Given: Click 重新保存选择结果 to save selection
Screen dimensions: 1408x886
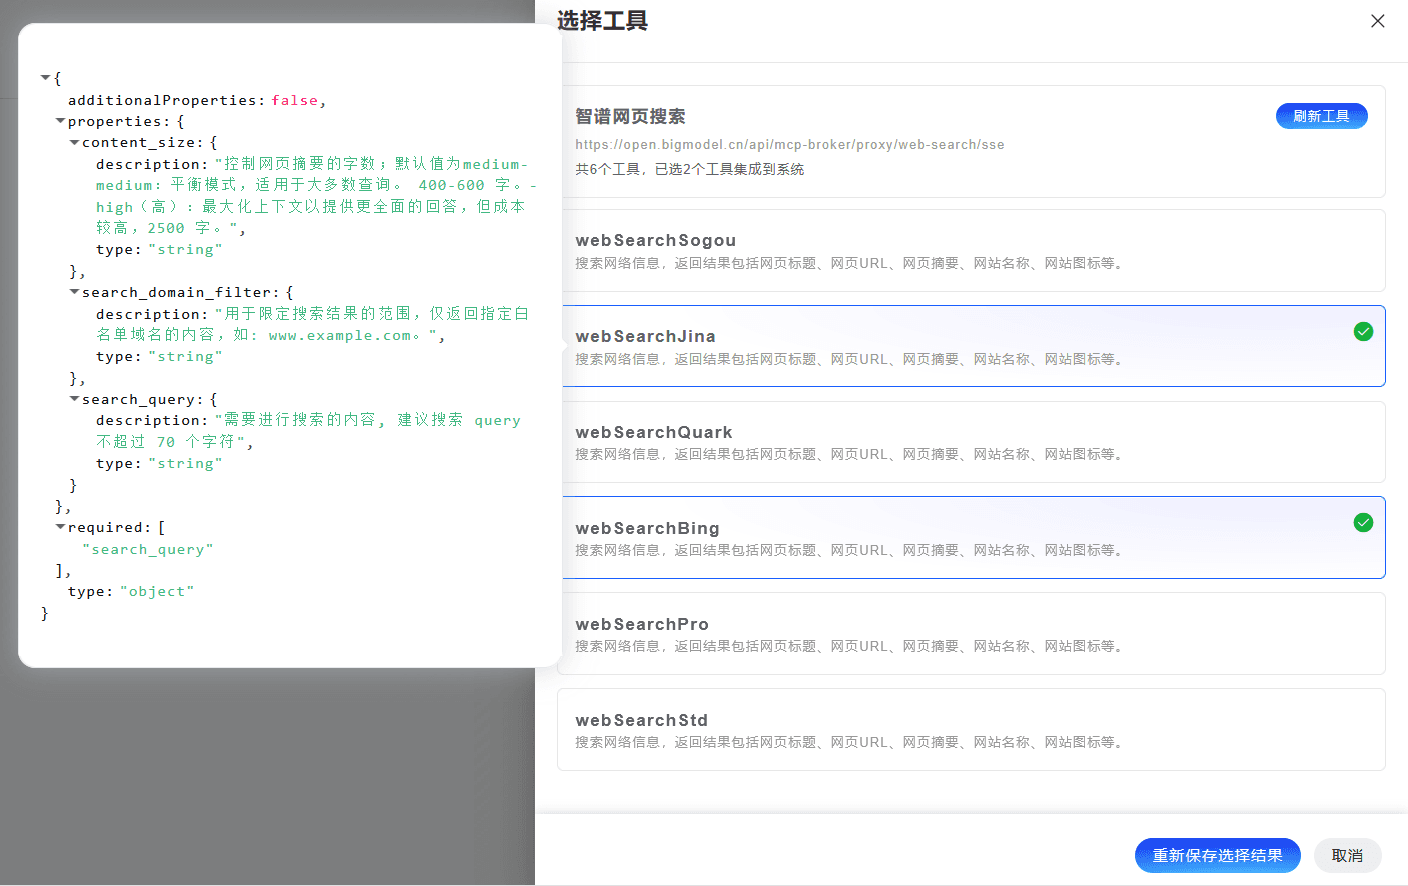Looking at the screenshot, I should (1217, 855).
